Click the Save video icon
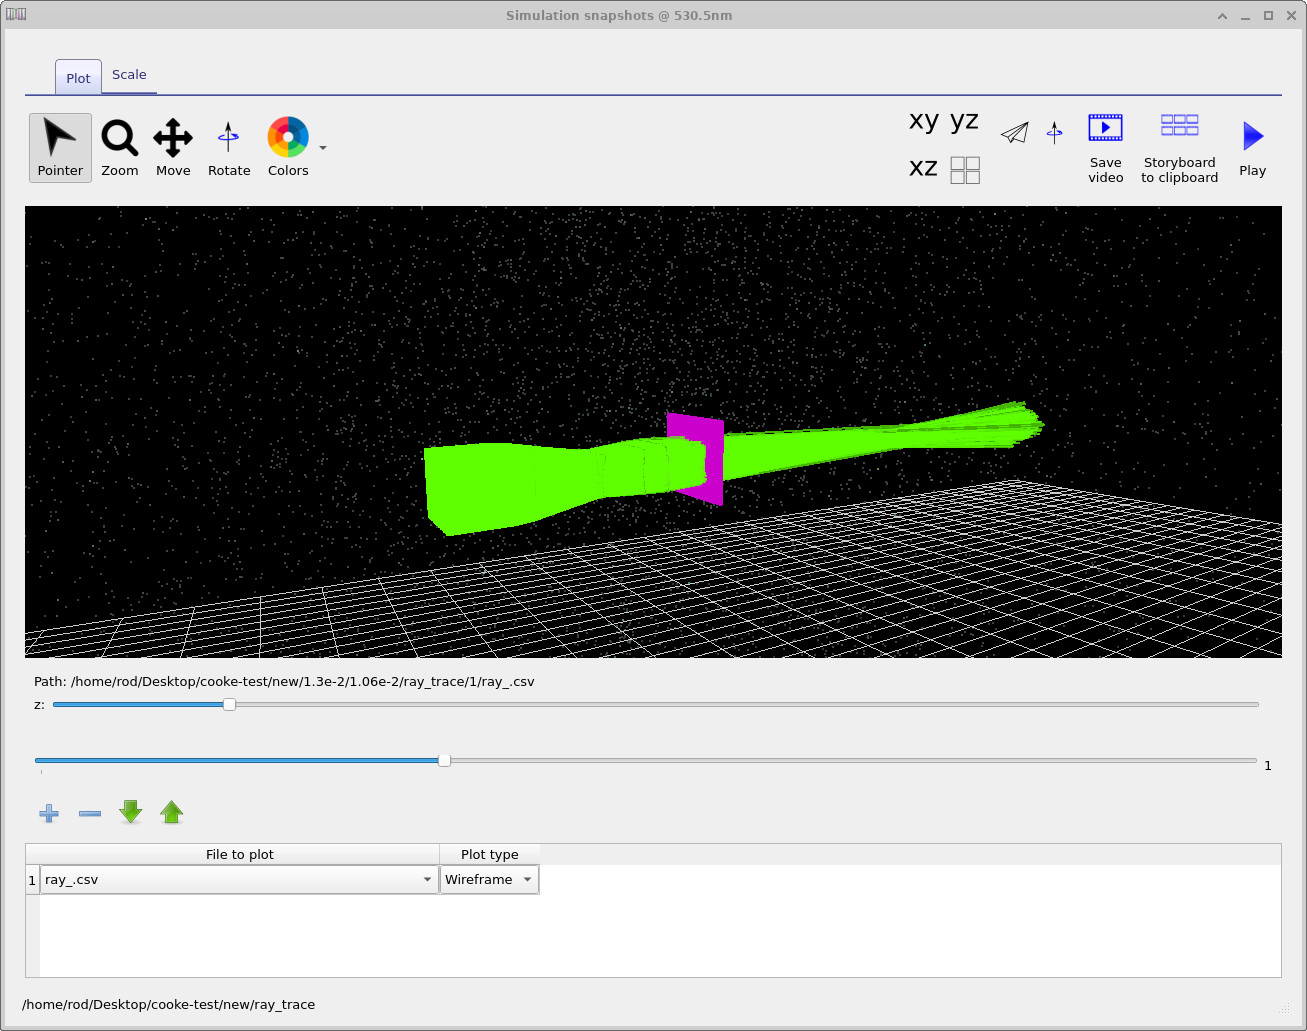This screenshot has height=1031, width=1307. (x=1105, y=128)
